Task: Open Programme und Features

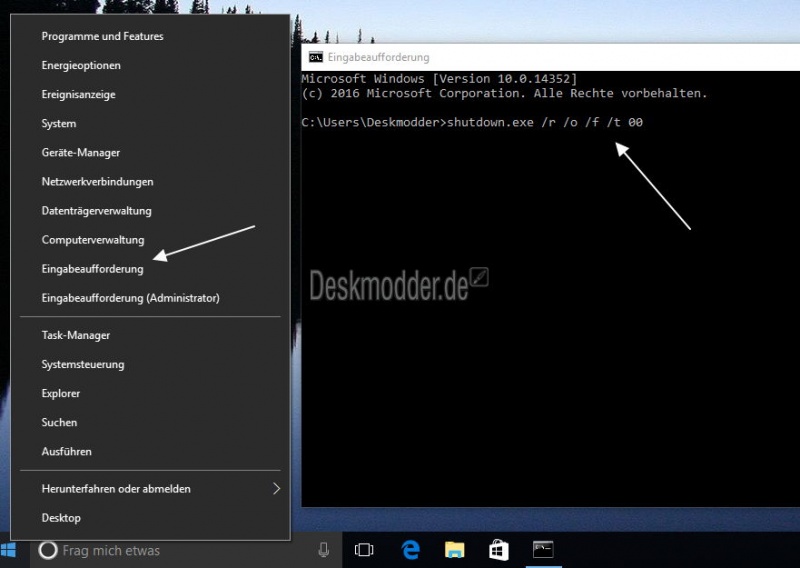Action: [x=151, y=36]
